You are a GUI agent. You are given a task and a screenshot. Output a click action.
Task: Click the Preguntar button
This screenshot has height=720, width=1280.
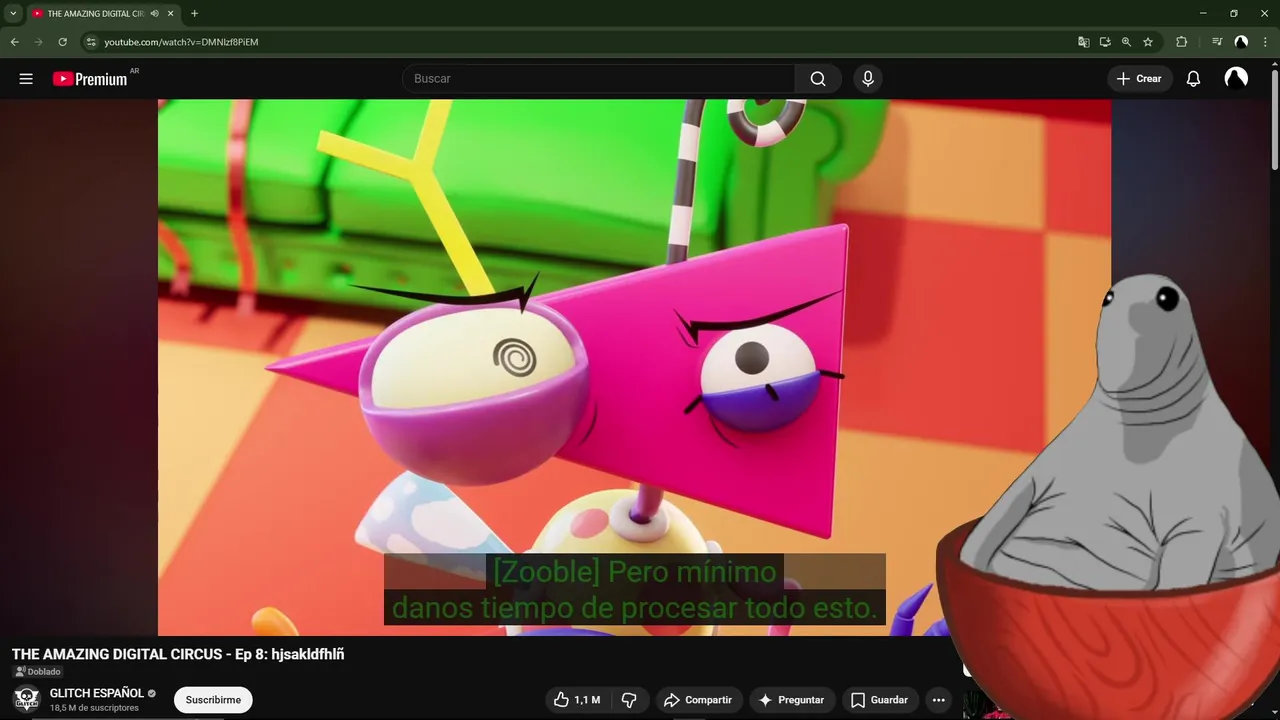tap(792, 700)
